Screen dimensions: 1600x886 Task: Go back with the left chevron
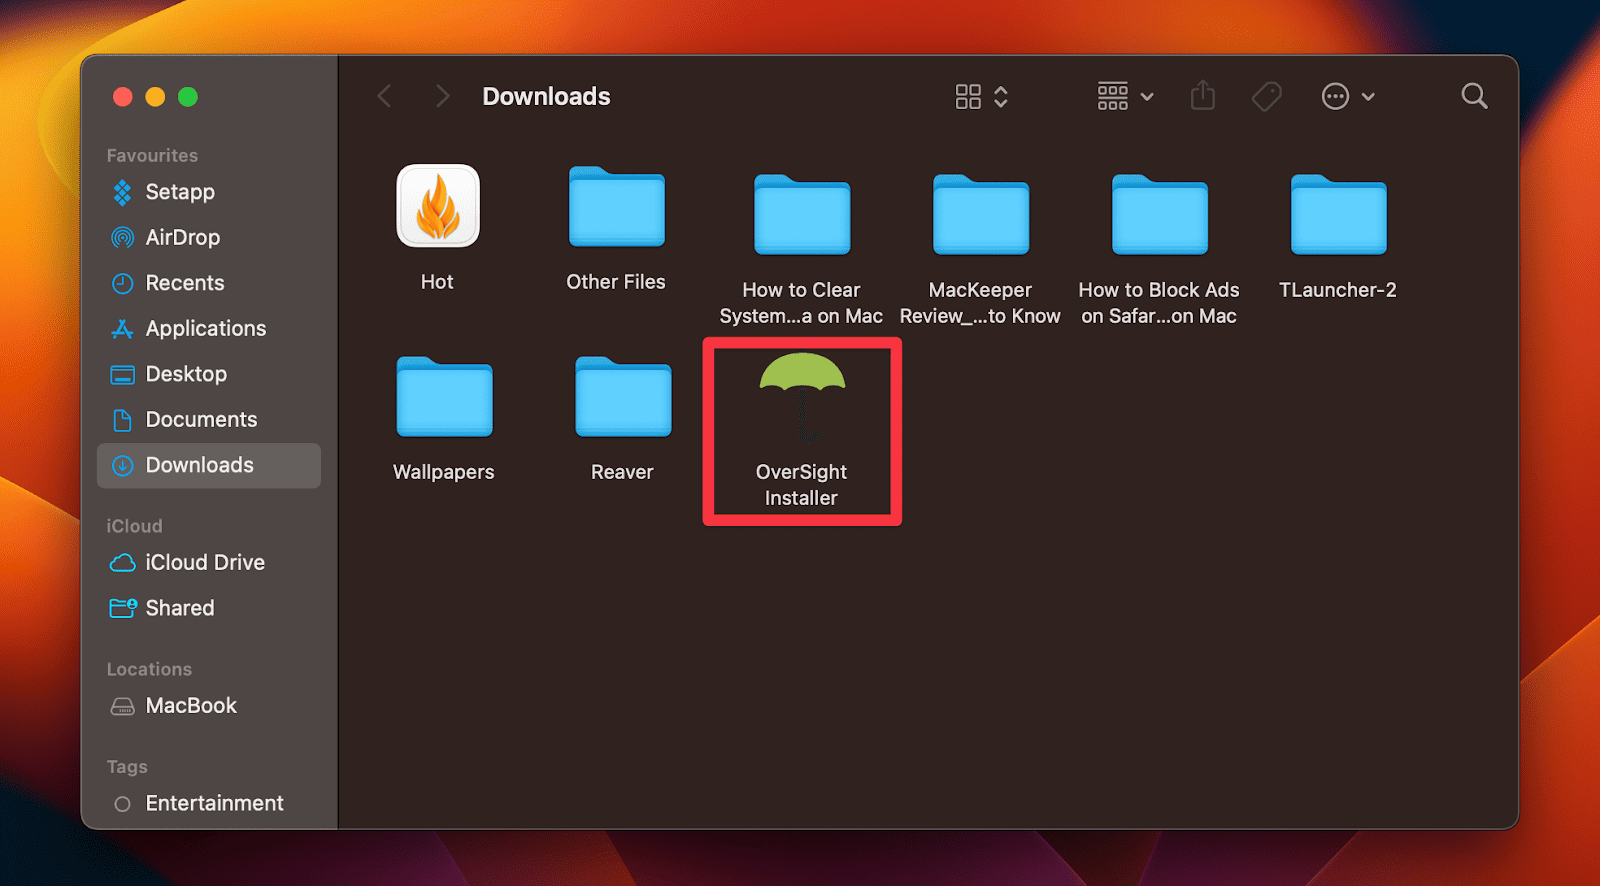384,96
